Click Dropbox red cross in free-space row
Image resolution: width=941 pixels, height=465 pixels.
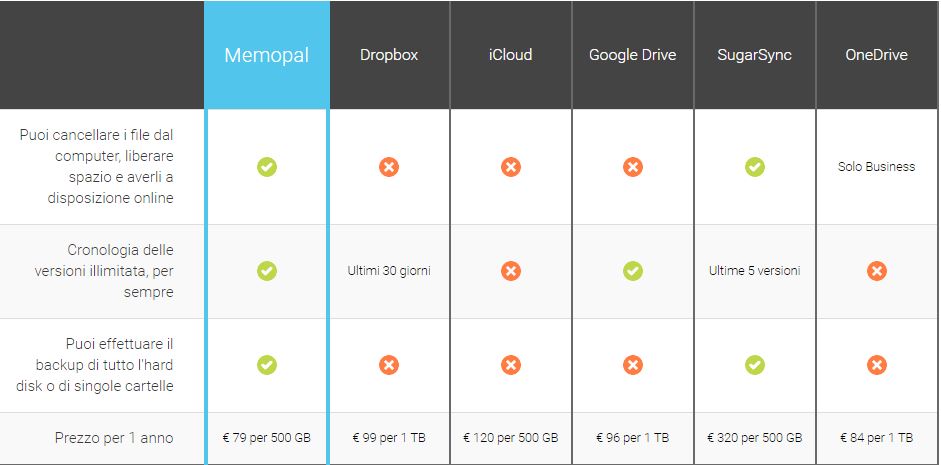[389, 167]
